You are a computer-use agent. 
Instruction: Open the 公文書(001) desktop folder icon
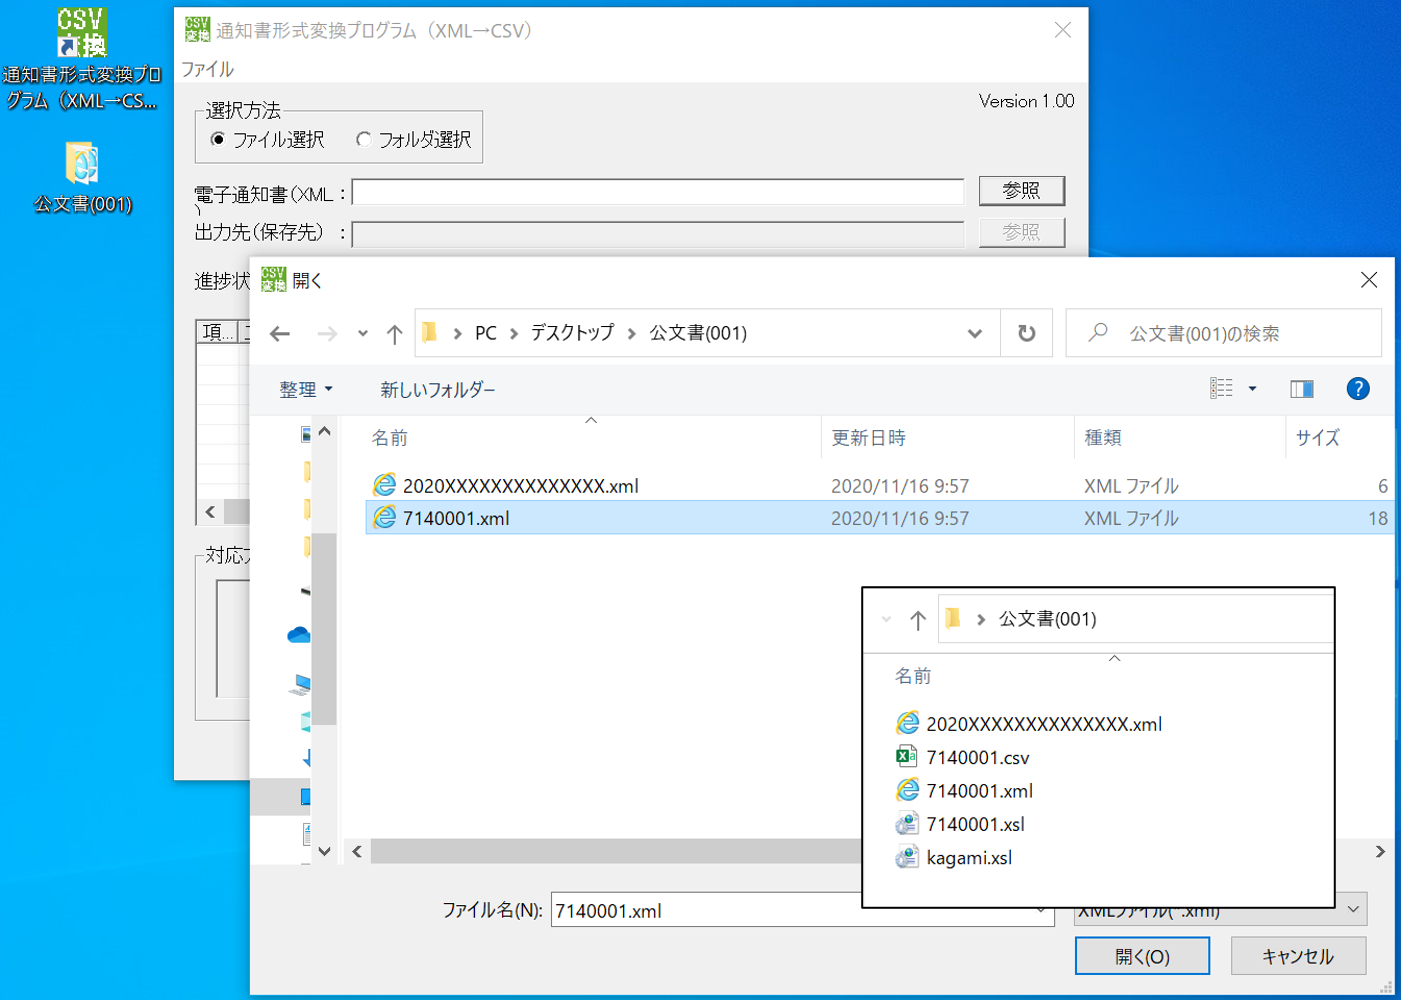tap(82, 164)
